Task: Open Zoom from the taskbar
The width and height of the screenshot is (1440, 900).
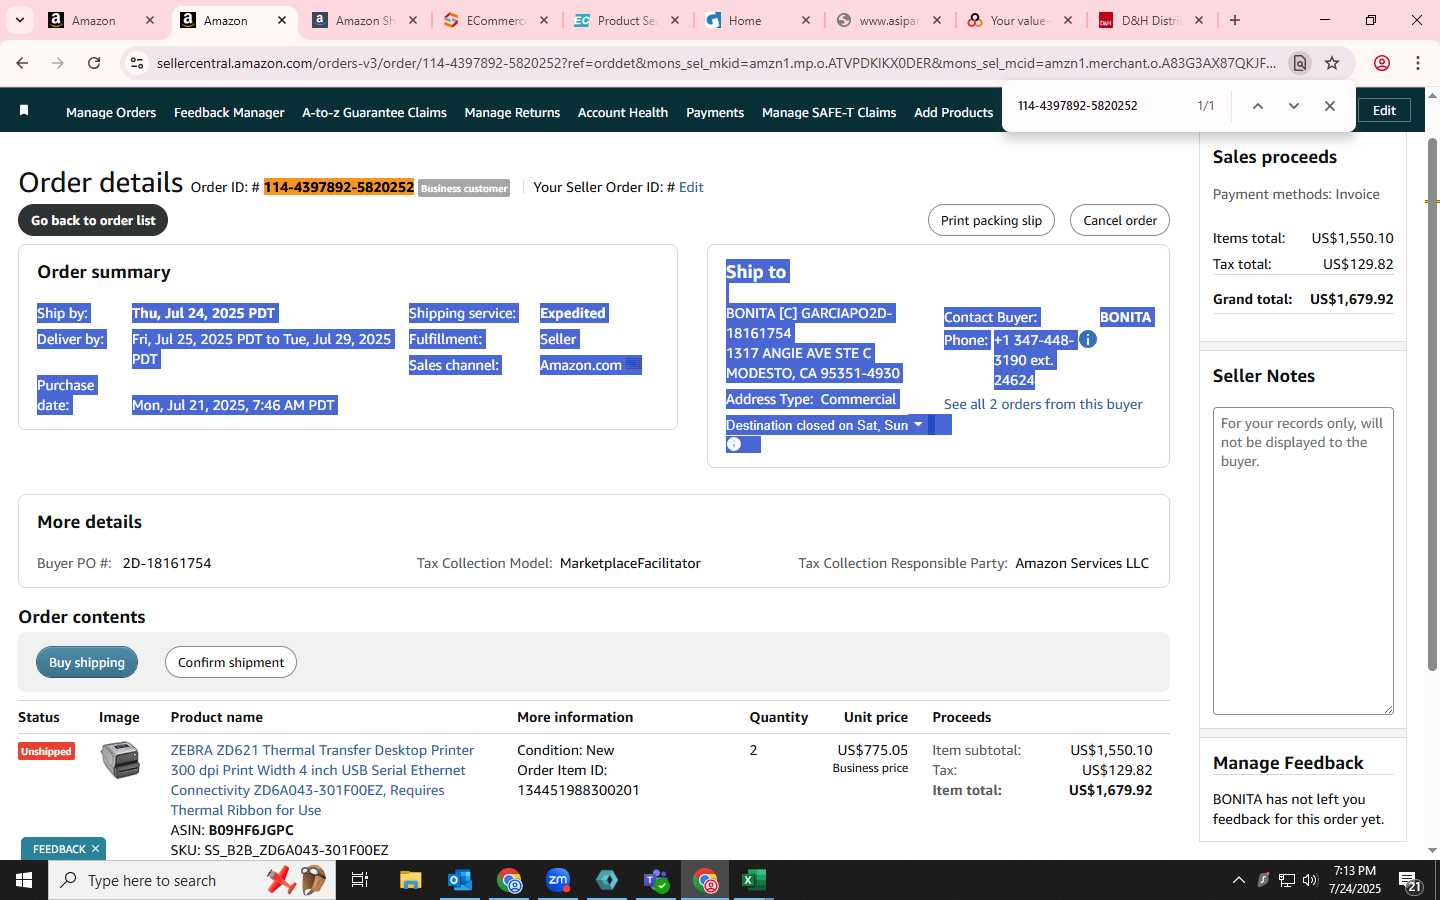Action: click(558, 880)
